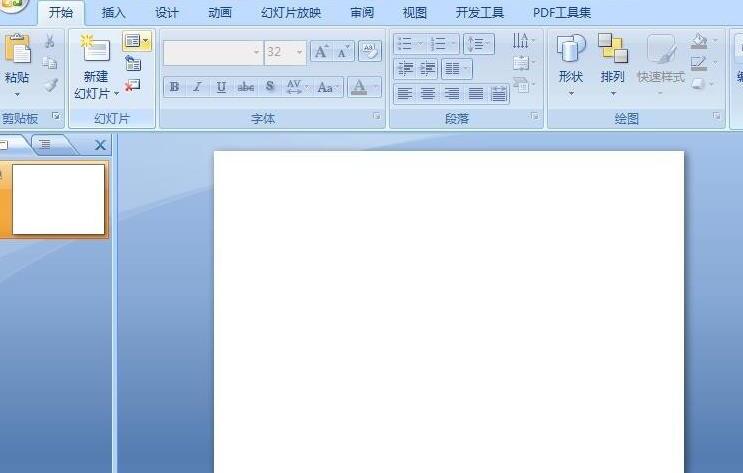Toggle italic formatting
This screenshot has height=473, width=743.
pos(197,87)
